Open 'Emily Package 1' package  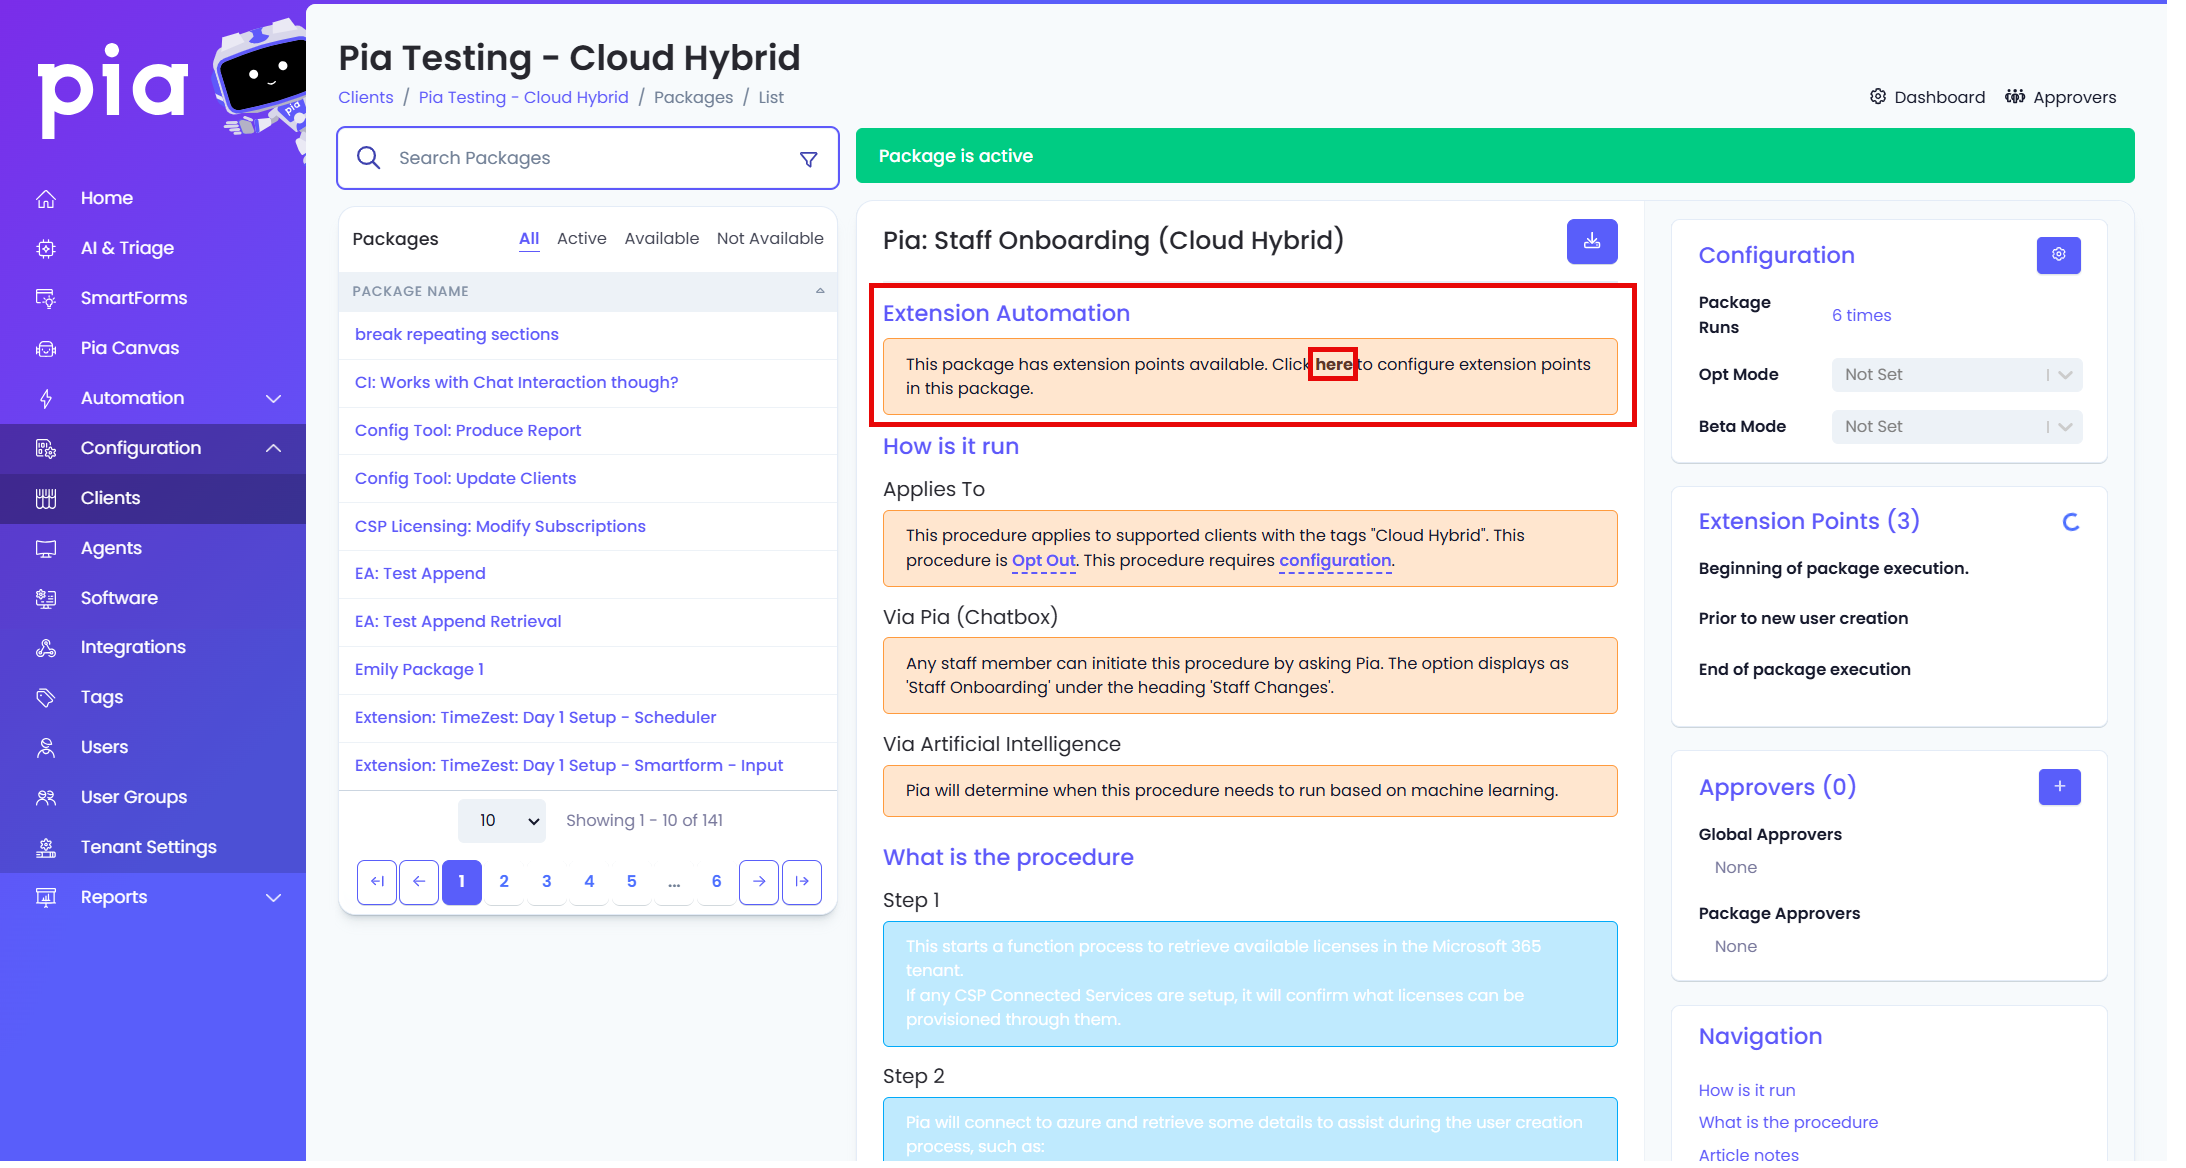pos(419,670)
